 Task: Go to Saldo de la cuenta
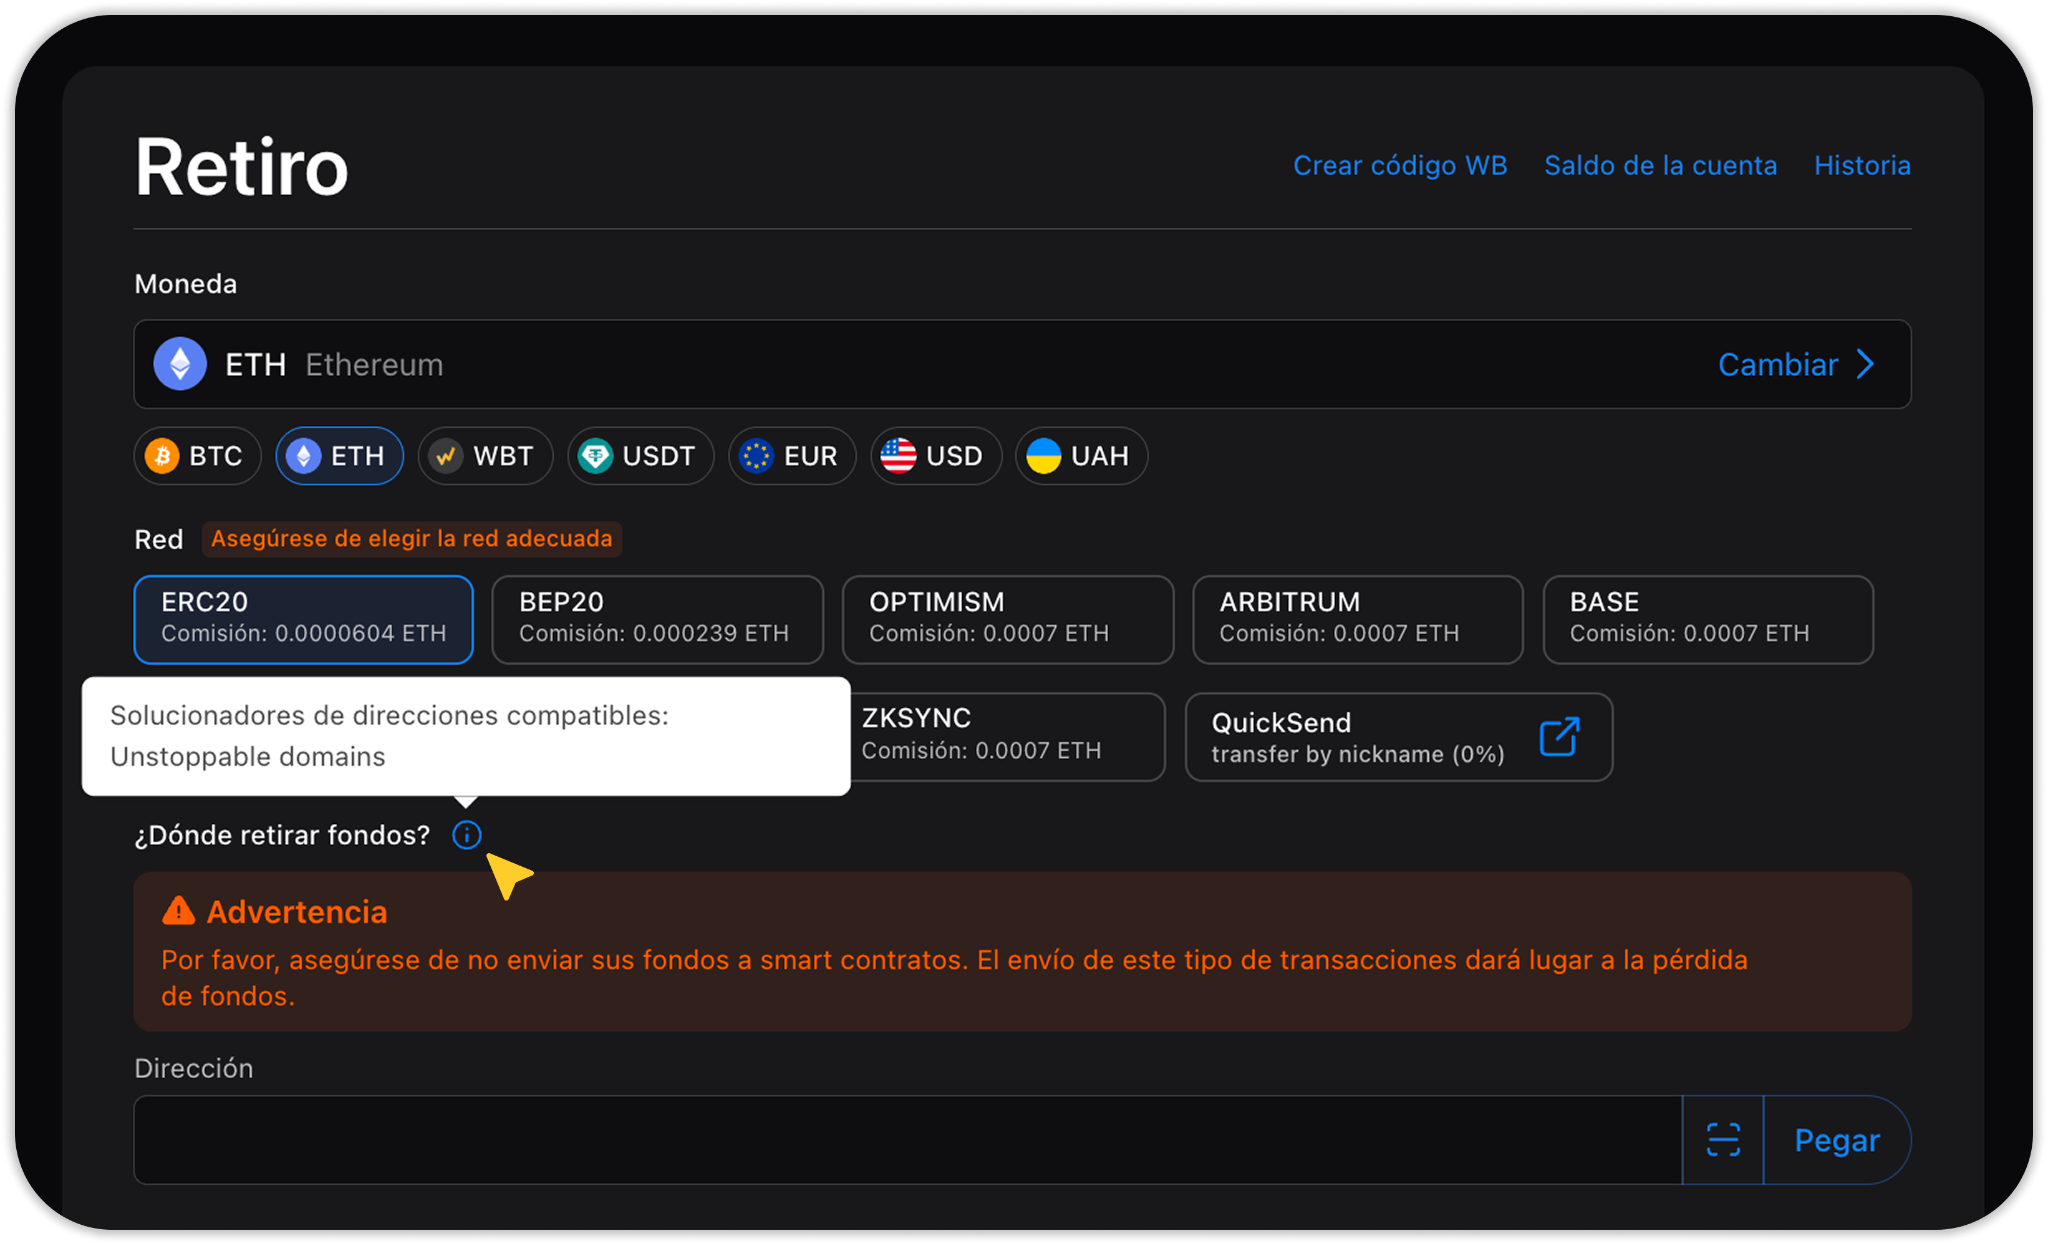(1660, 165)
